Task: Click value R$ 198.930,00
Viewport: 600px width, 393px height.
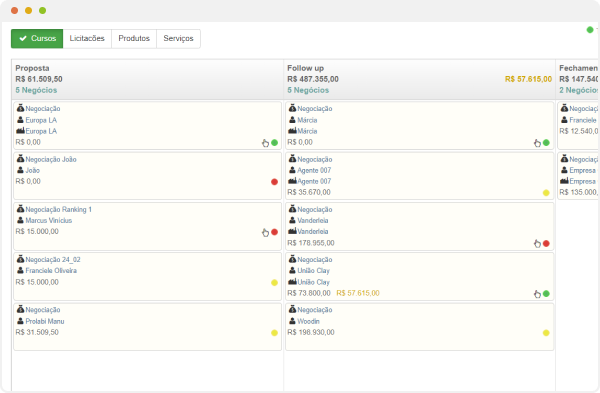Action: point(311,332)
